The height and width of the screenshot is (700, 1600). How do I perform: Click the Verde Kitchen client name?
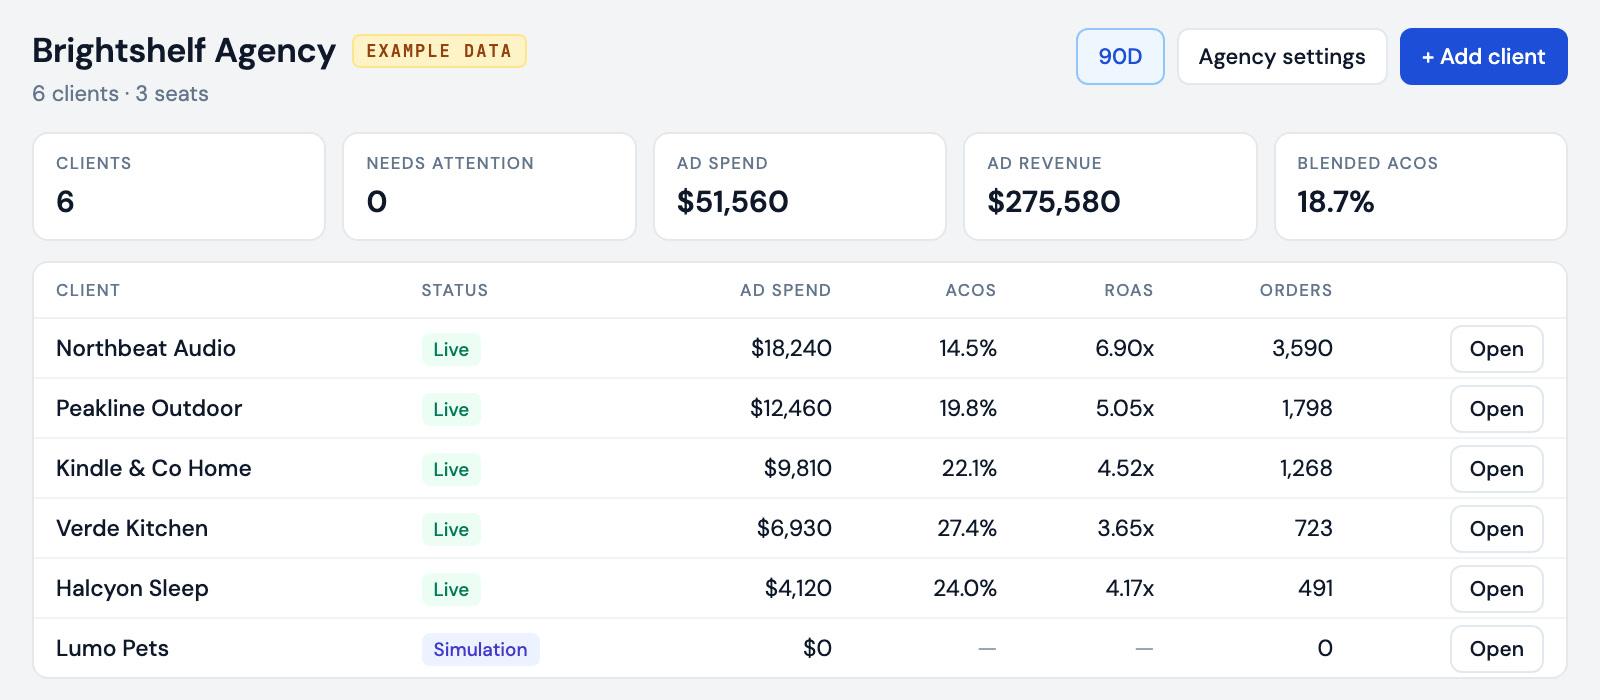132,529
